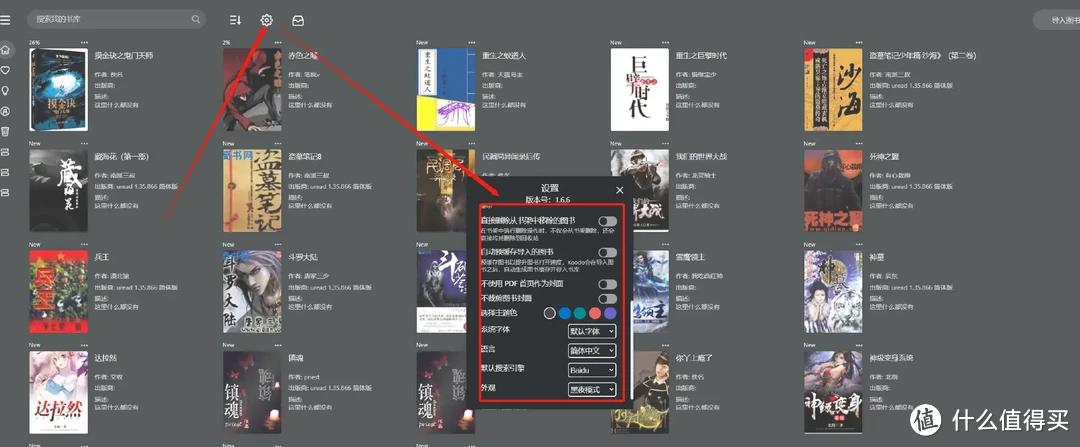
Task: Open the 藏海花 book cover
Action: tap(59, 190)
